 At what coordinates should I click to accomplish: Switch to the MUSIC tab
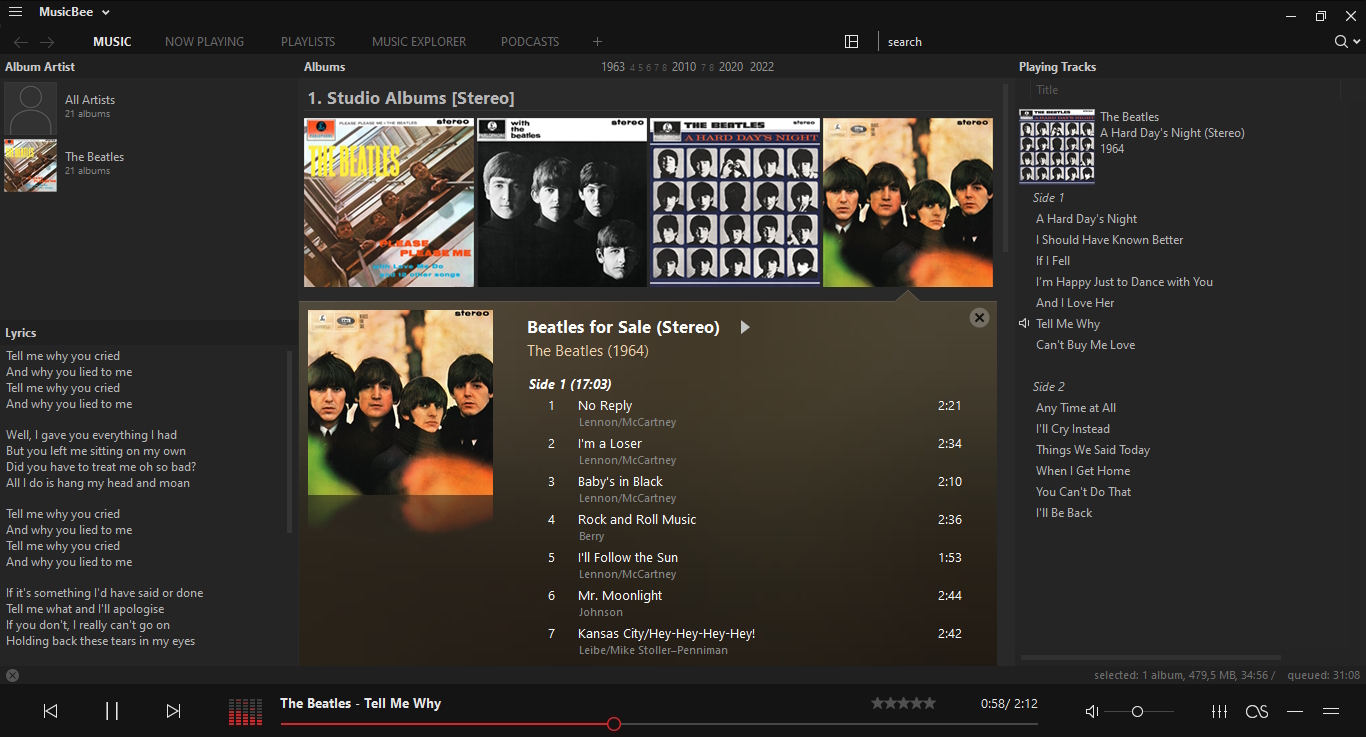(112, 42)
